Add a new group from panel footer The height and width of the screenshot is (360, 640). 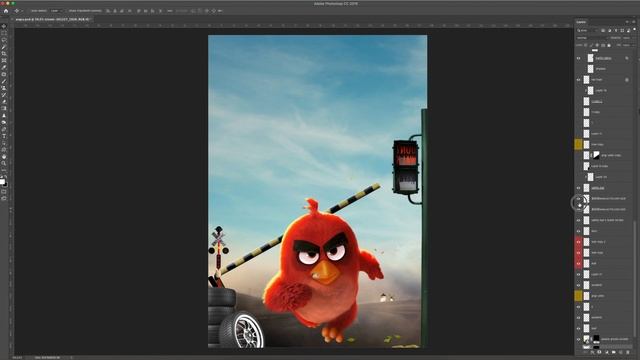pyautogui.click(x=614, y=352)
